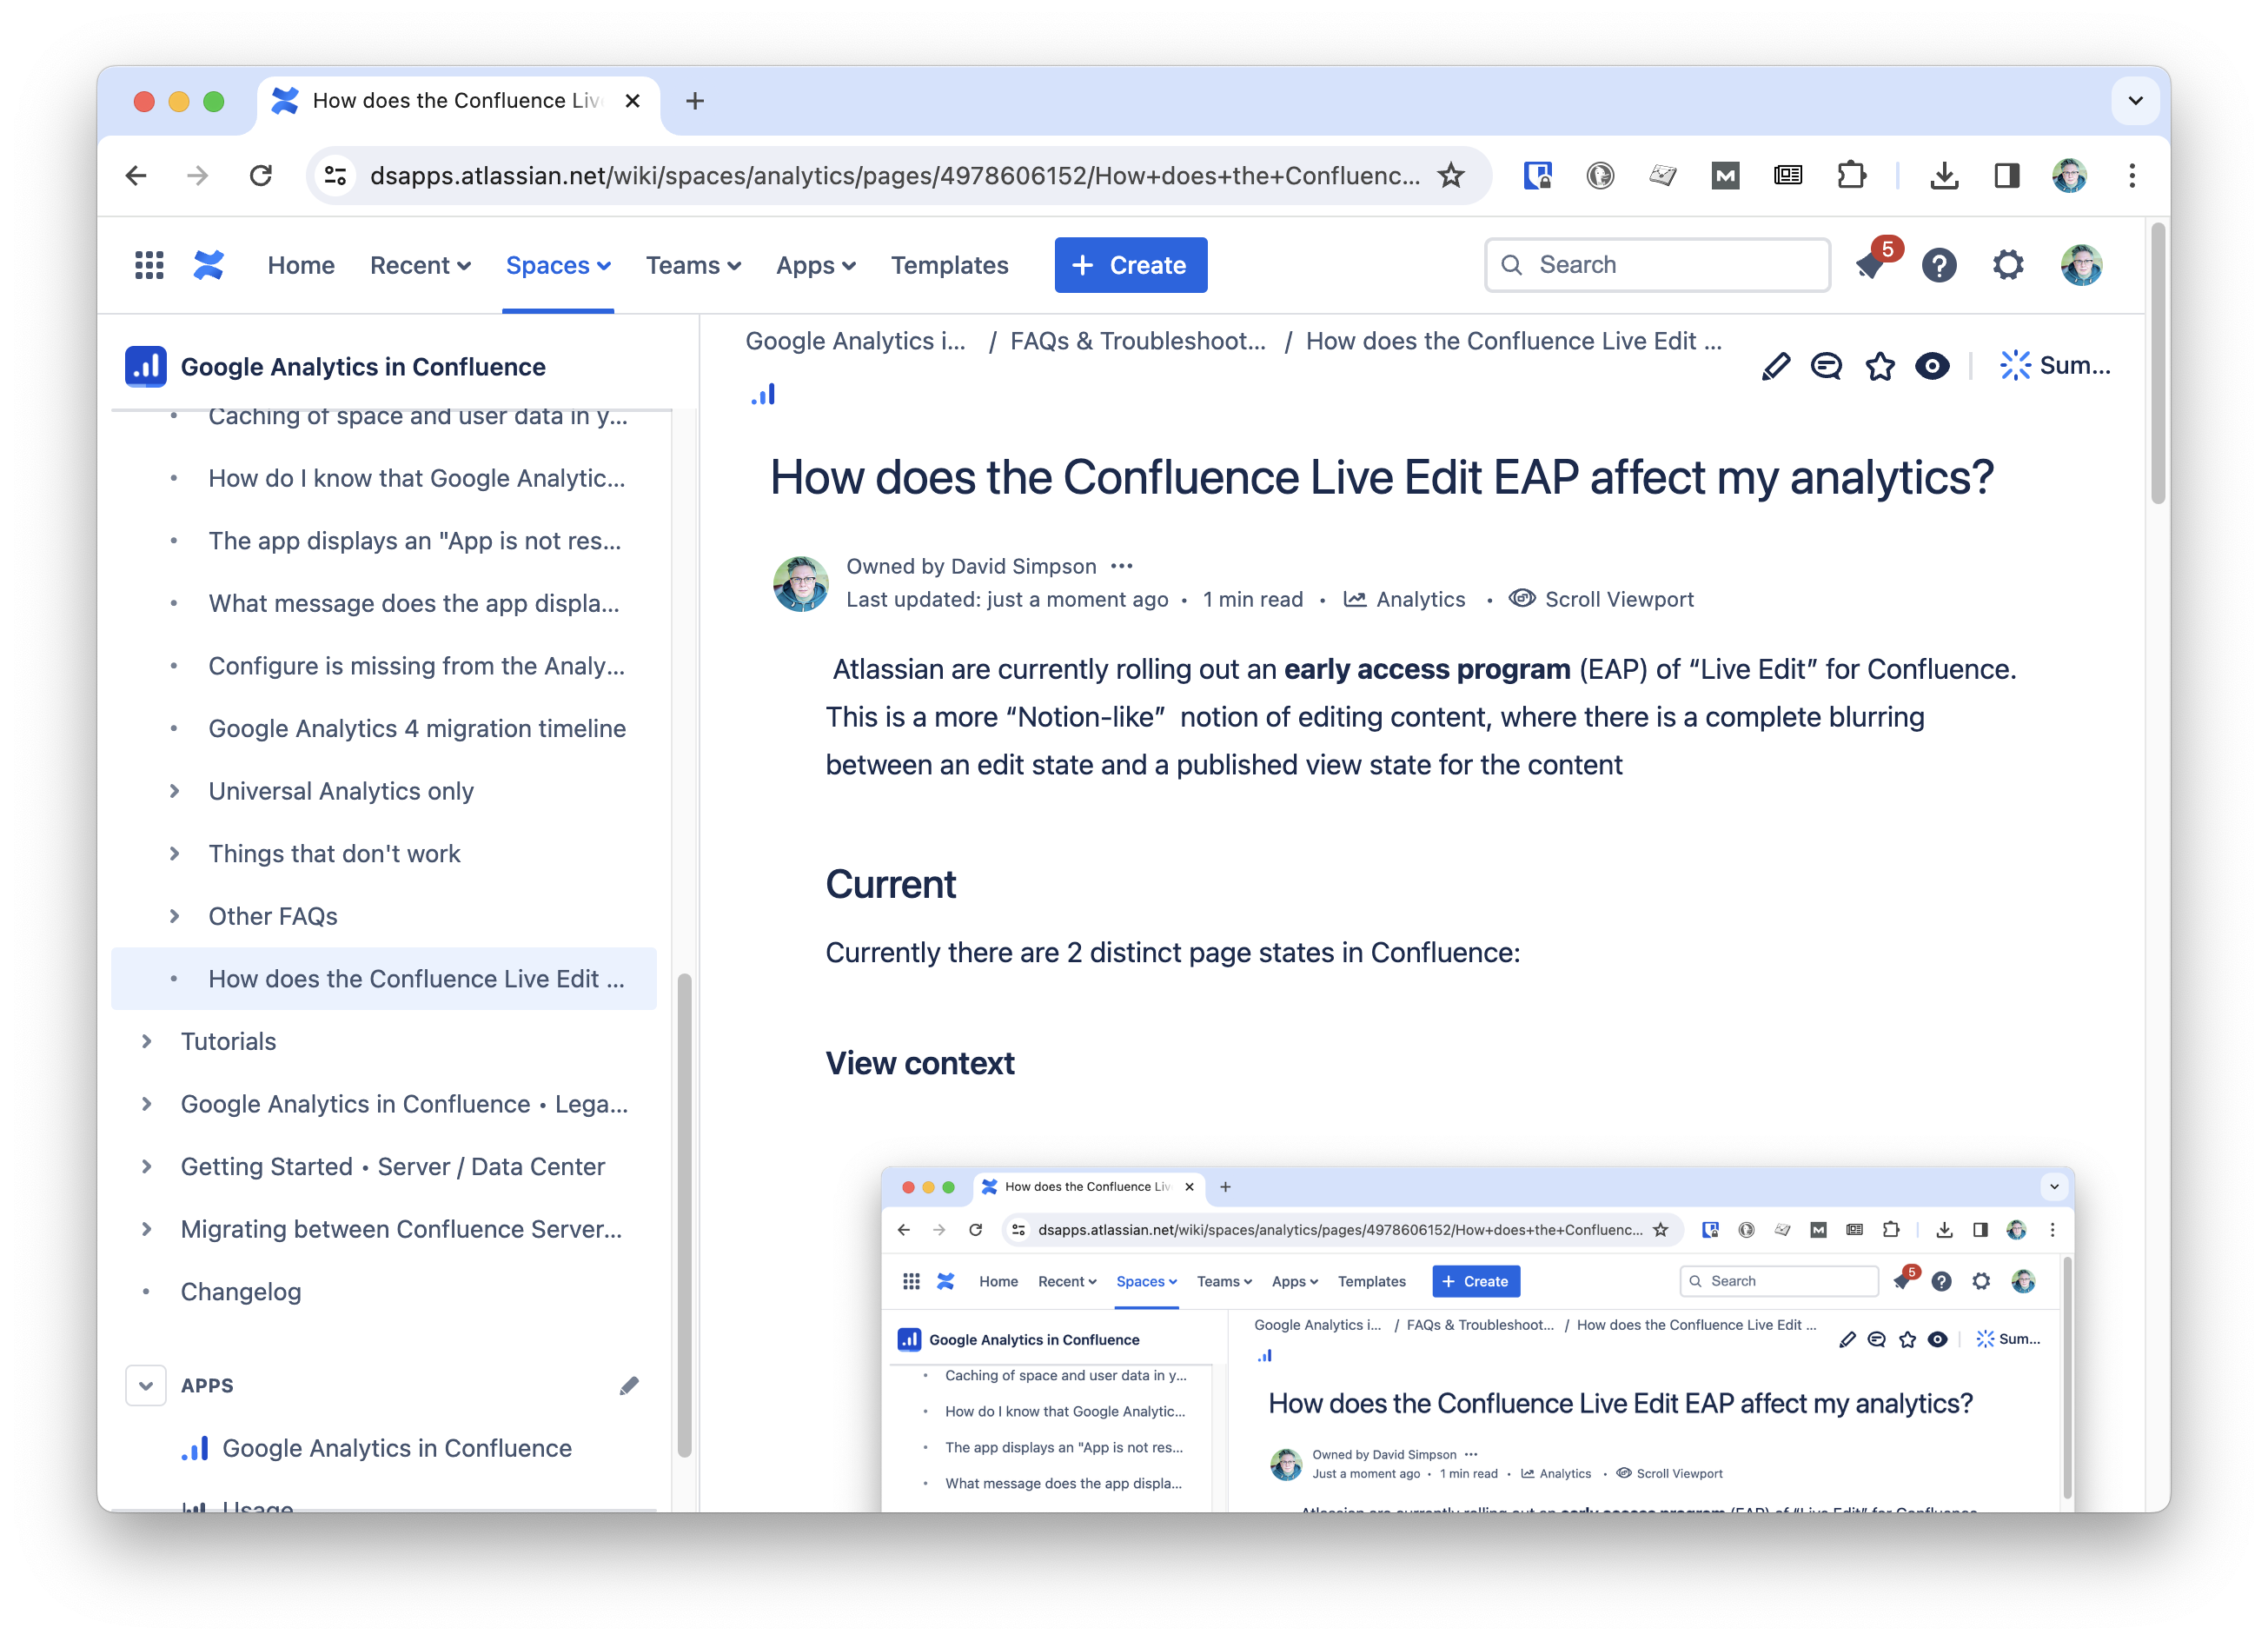Bookmark the page using the address bar star
Viewport: 2268px width, 1641px height.
[x=1452, y=176]
